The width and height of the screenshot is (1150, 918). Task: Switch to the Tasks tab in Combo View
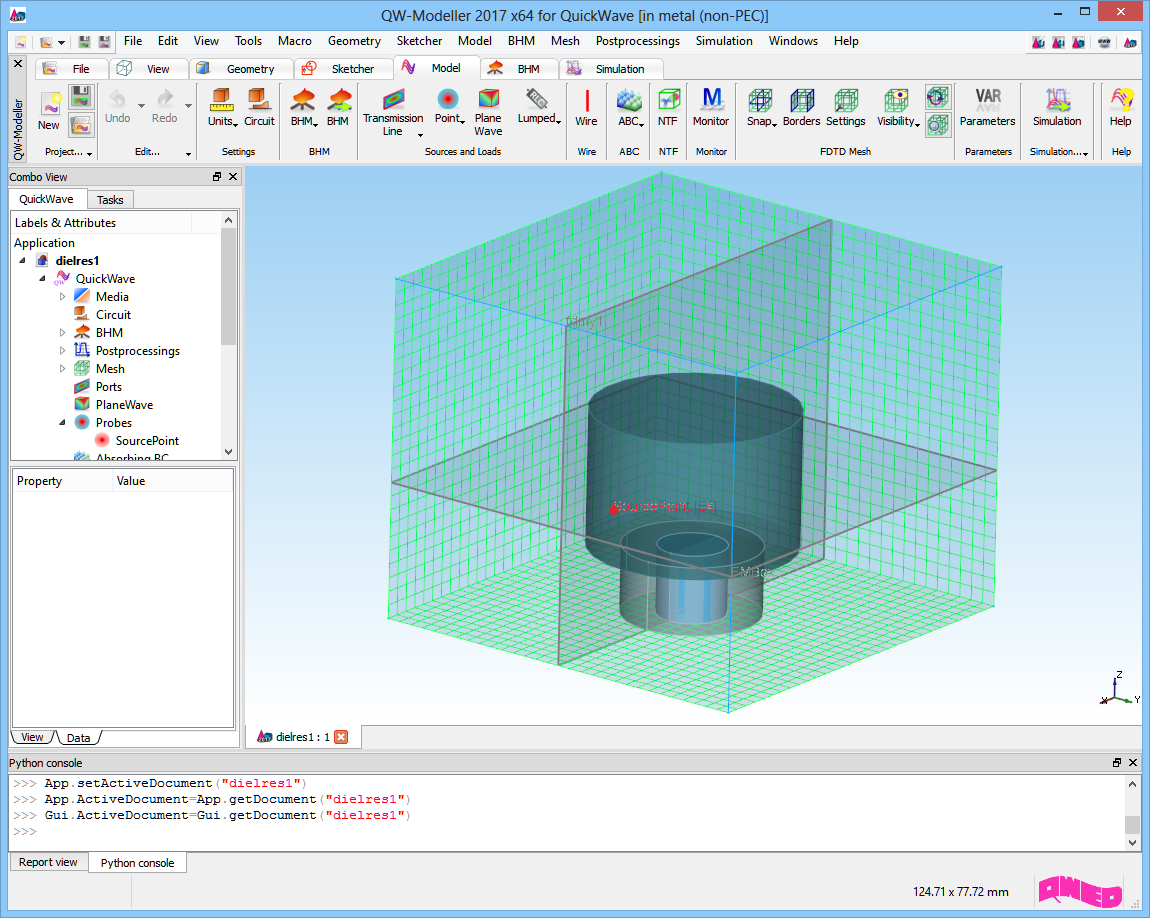(110, 200)
